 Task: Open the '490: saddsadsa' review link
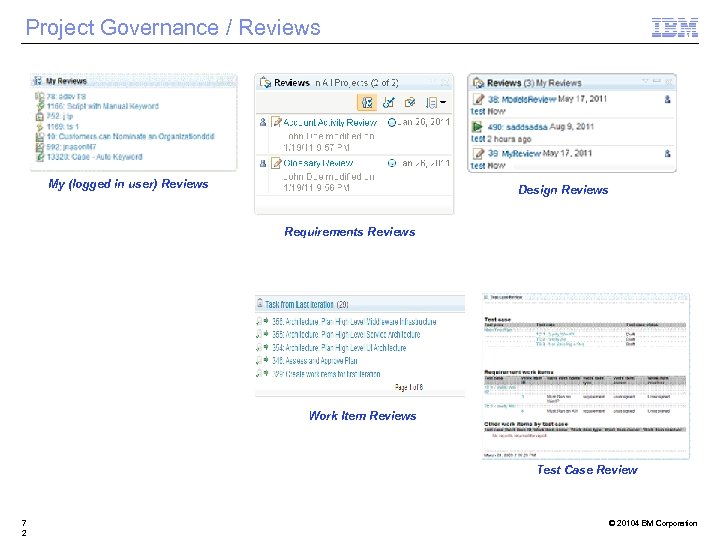click(518, 127)
